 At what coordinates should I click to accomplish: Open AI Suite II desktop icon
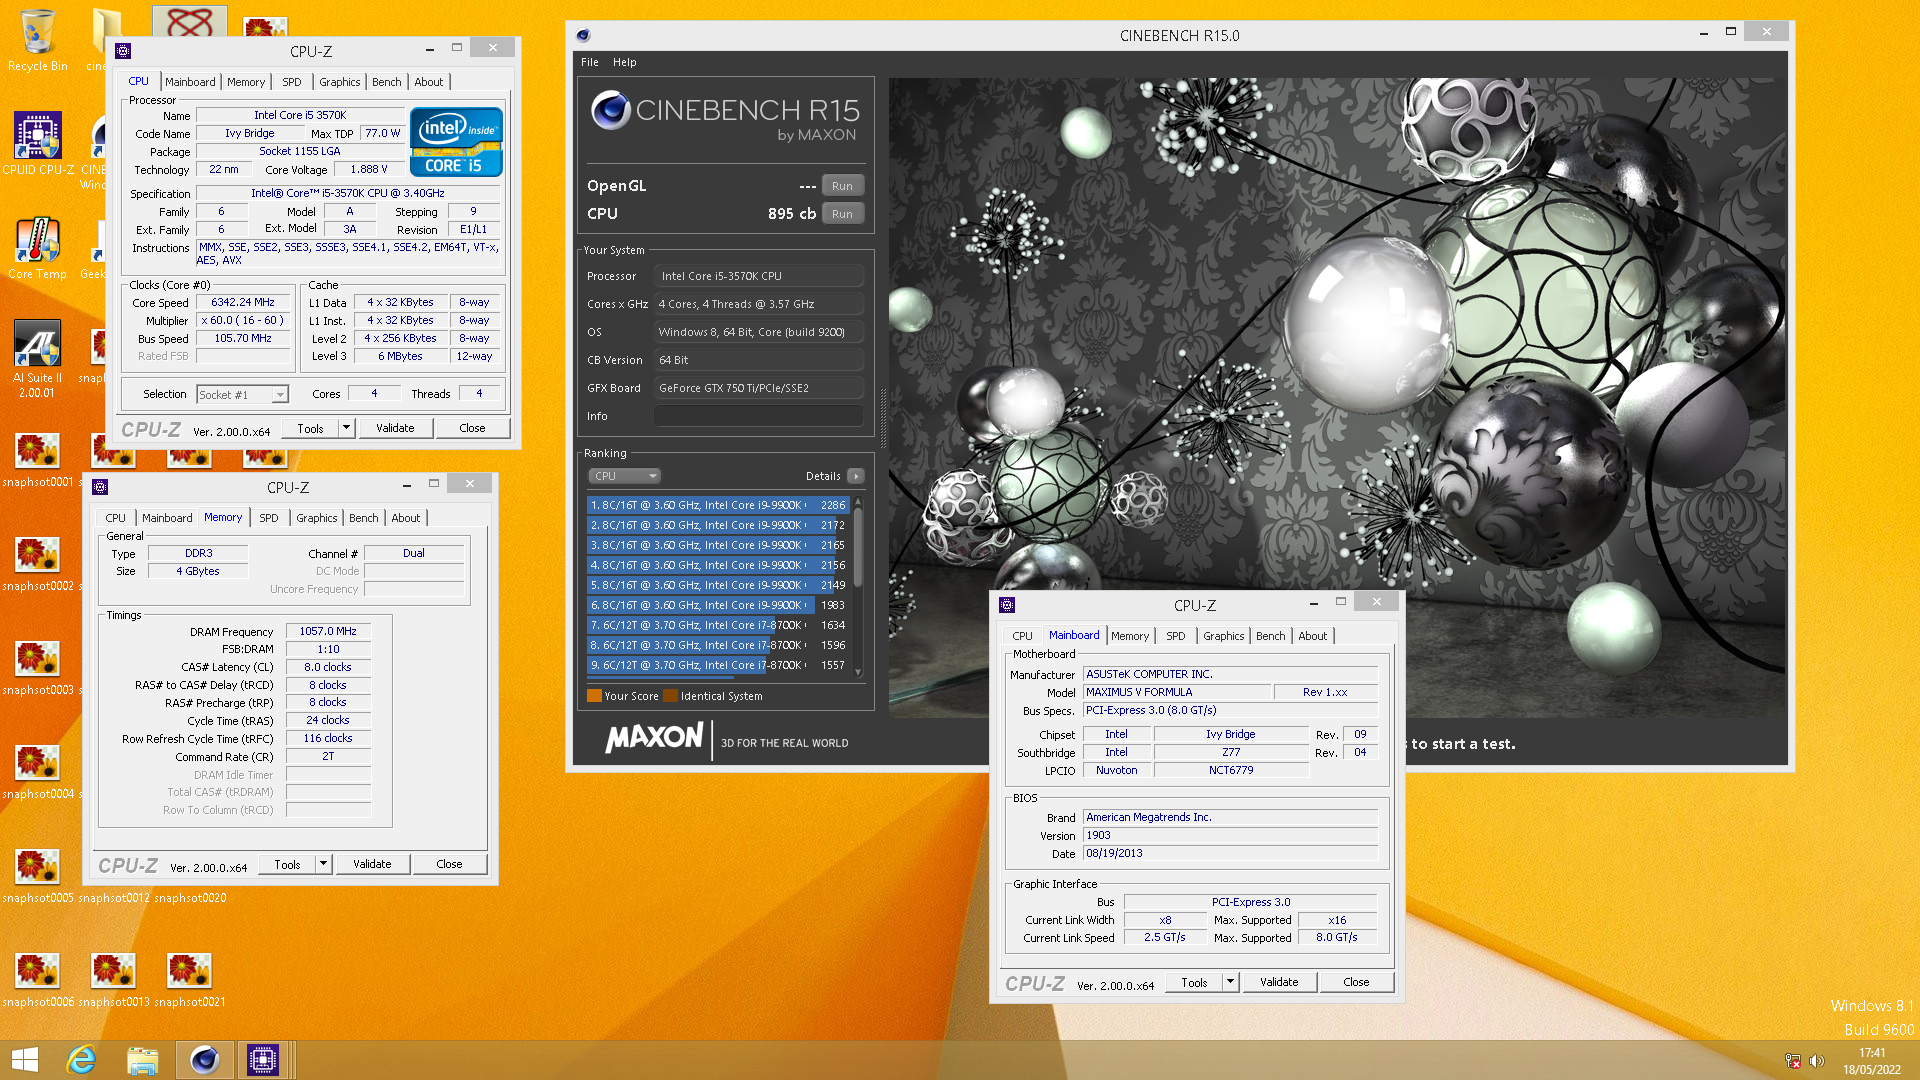pyautogui.click(x=38, y=358)
